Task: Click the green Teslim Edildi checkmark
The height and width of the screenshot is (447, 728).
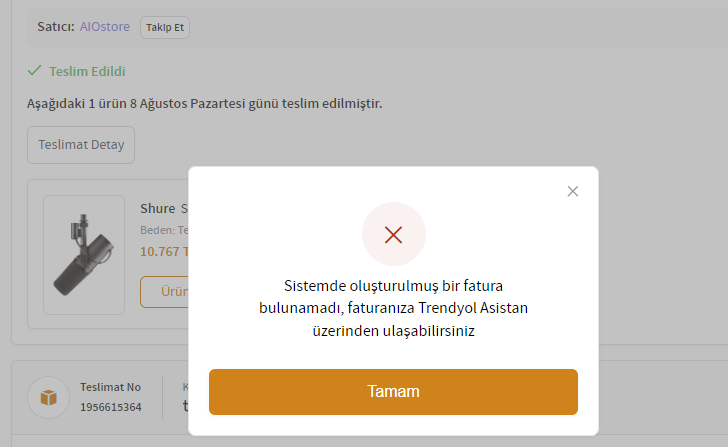Action: click(x=35, y=71)
